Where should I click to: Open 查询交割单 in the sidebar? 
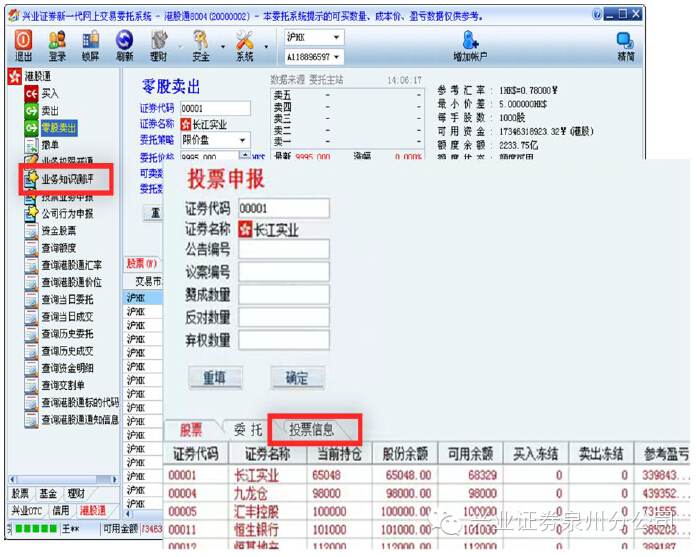pyautogui.click(x=63, y=385)
